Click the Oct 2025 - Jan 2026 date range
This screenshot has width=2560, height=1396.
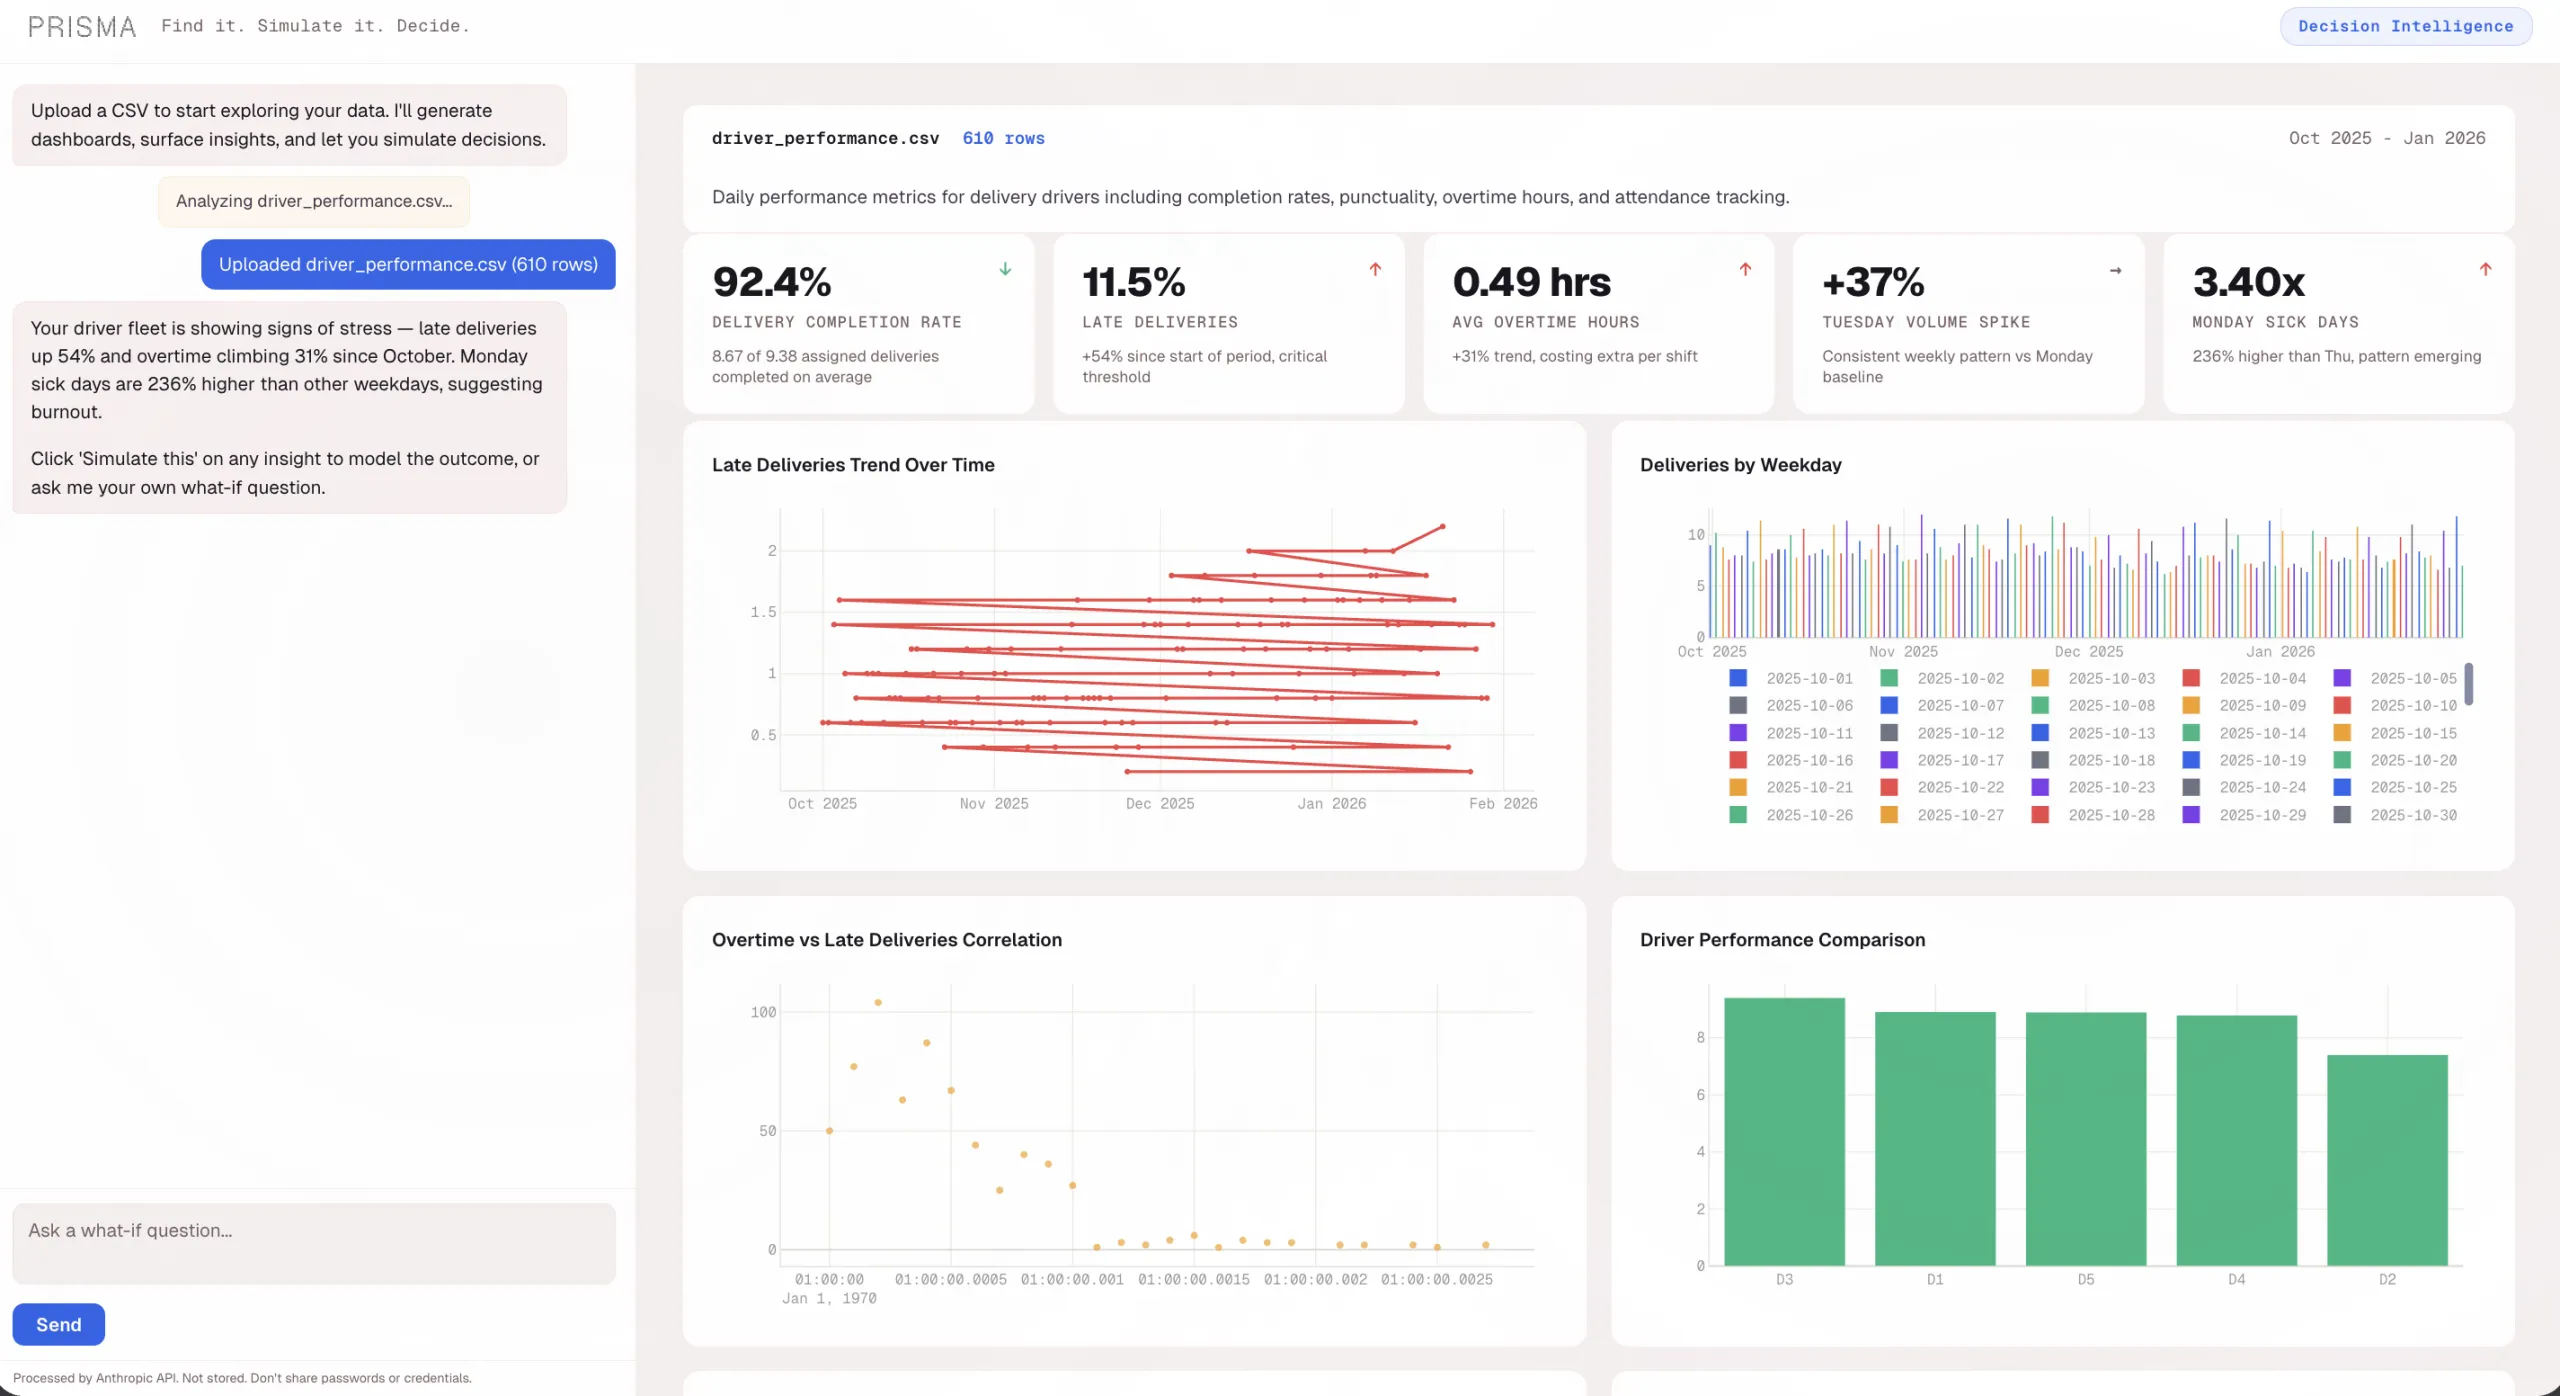[2387, 138]
